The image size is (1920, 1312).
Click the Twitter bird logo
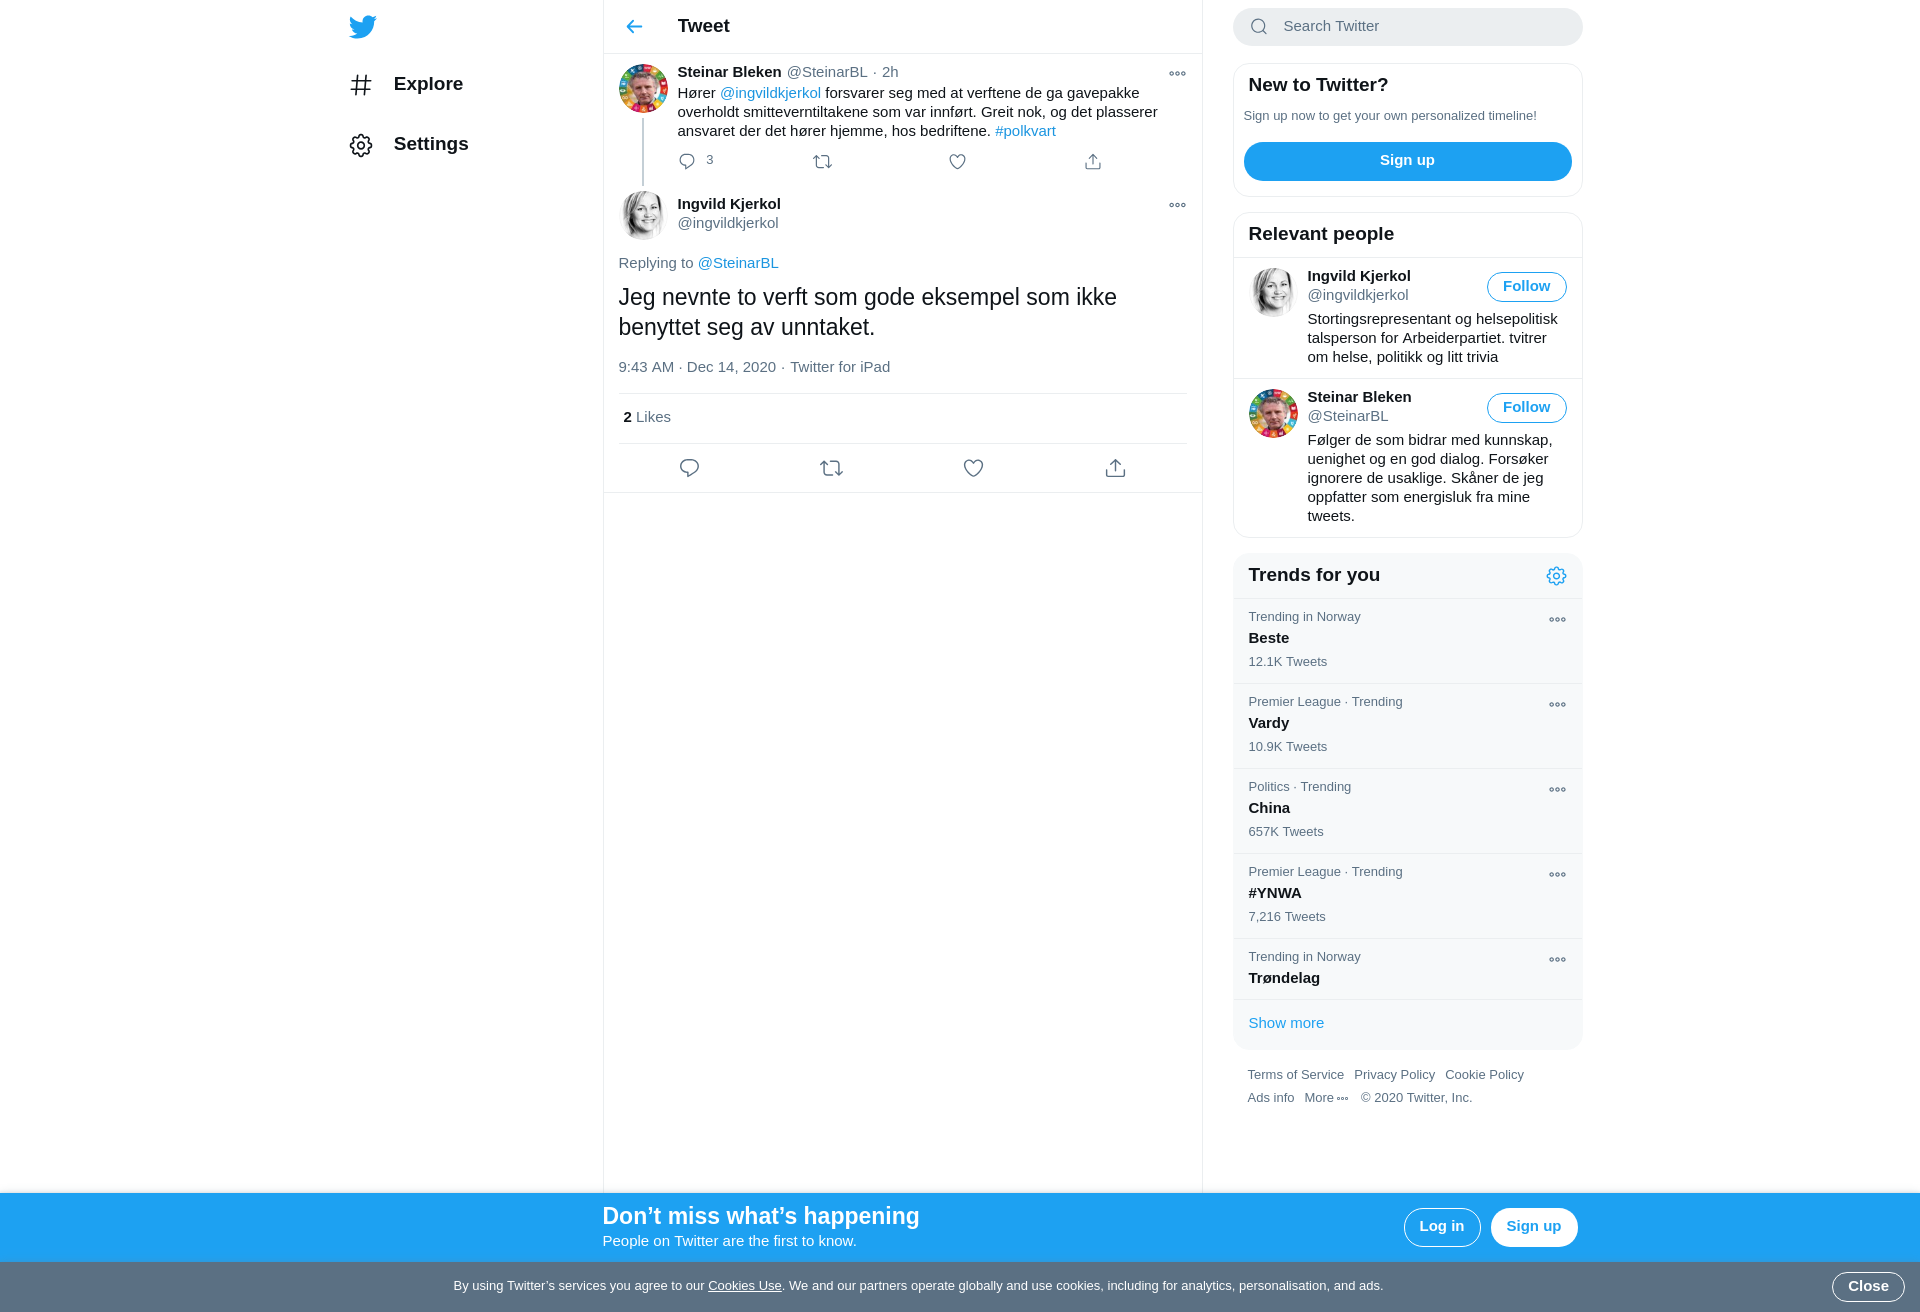[x=363, y=26]
